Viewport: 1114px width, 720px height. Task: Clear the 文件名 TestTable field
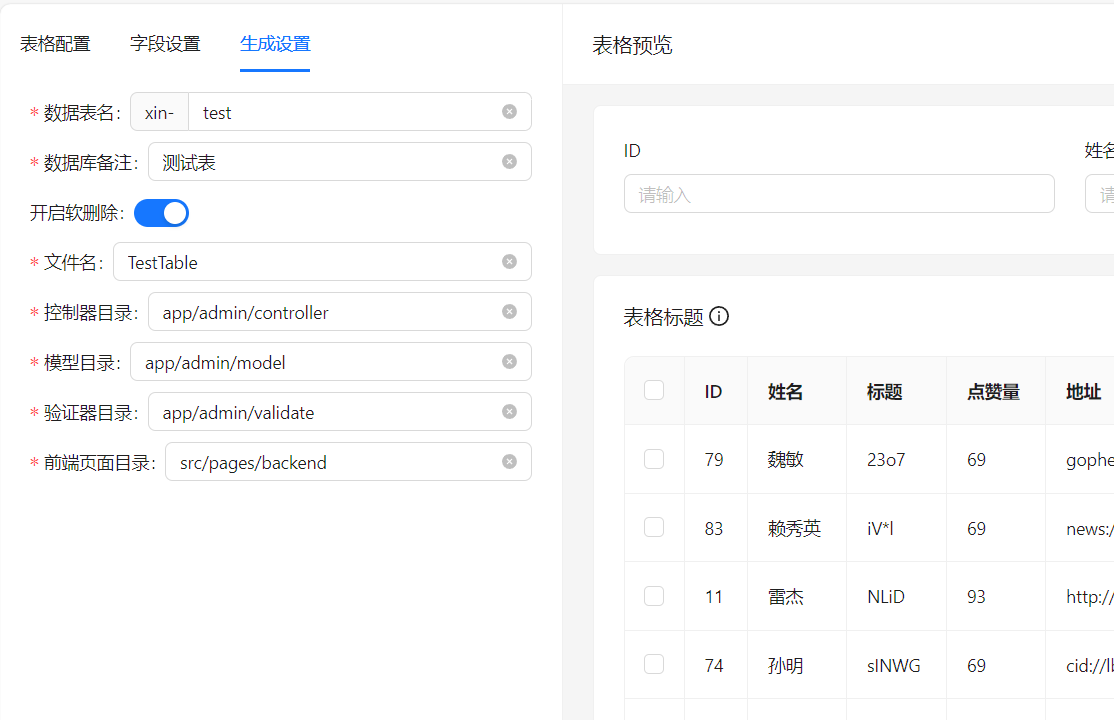tap(509, 262)
